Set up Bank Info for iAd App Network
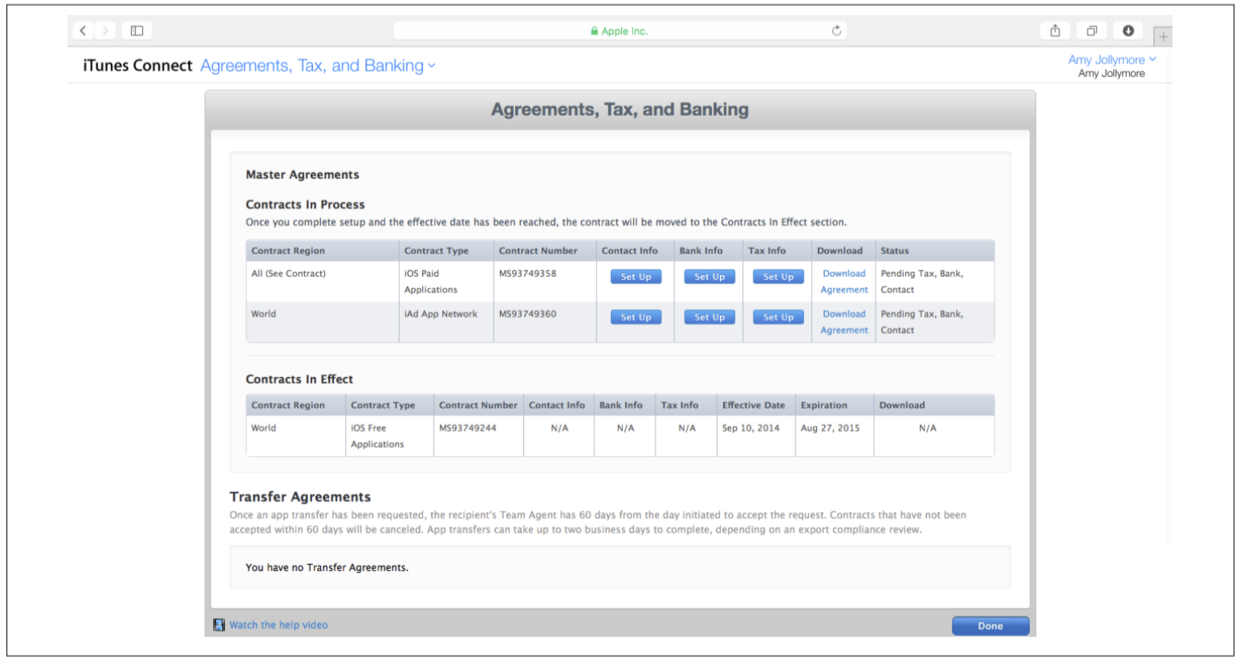The image size is (1240, 661). pyautogui.click(x=709, y=317)
